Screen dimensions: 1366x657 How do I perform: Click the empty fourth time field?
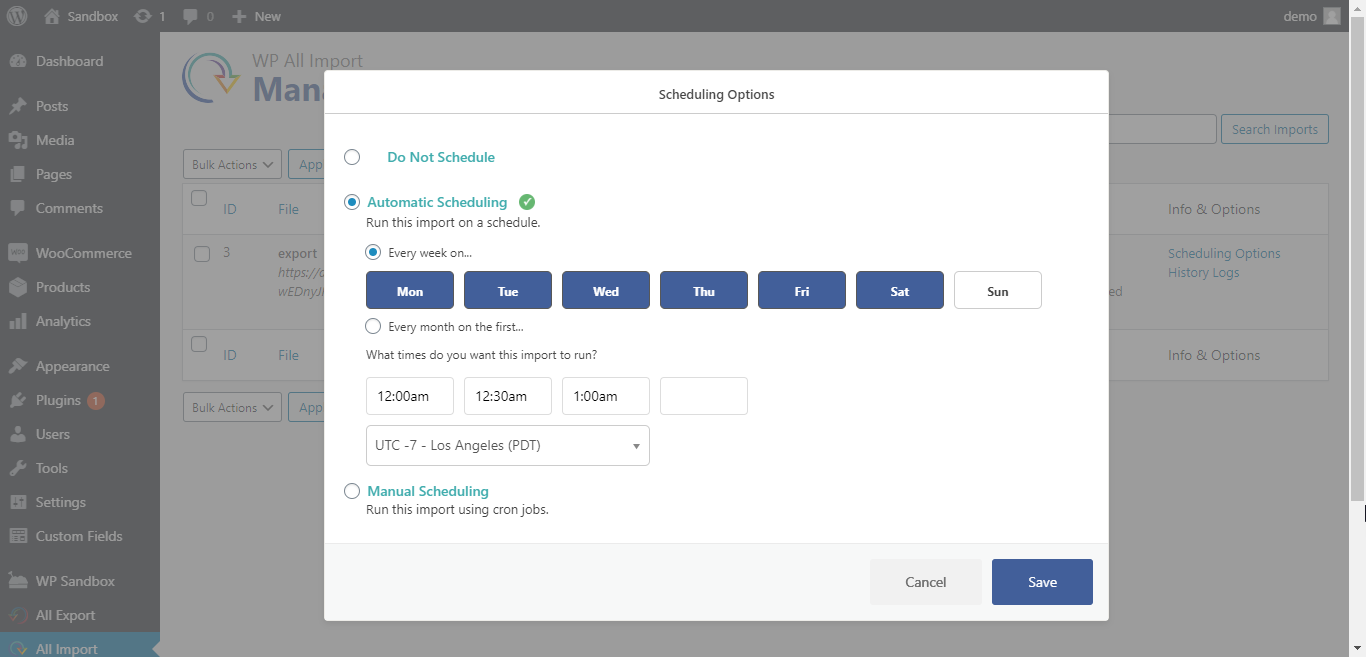[x=704, y=396]
